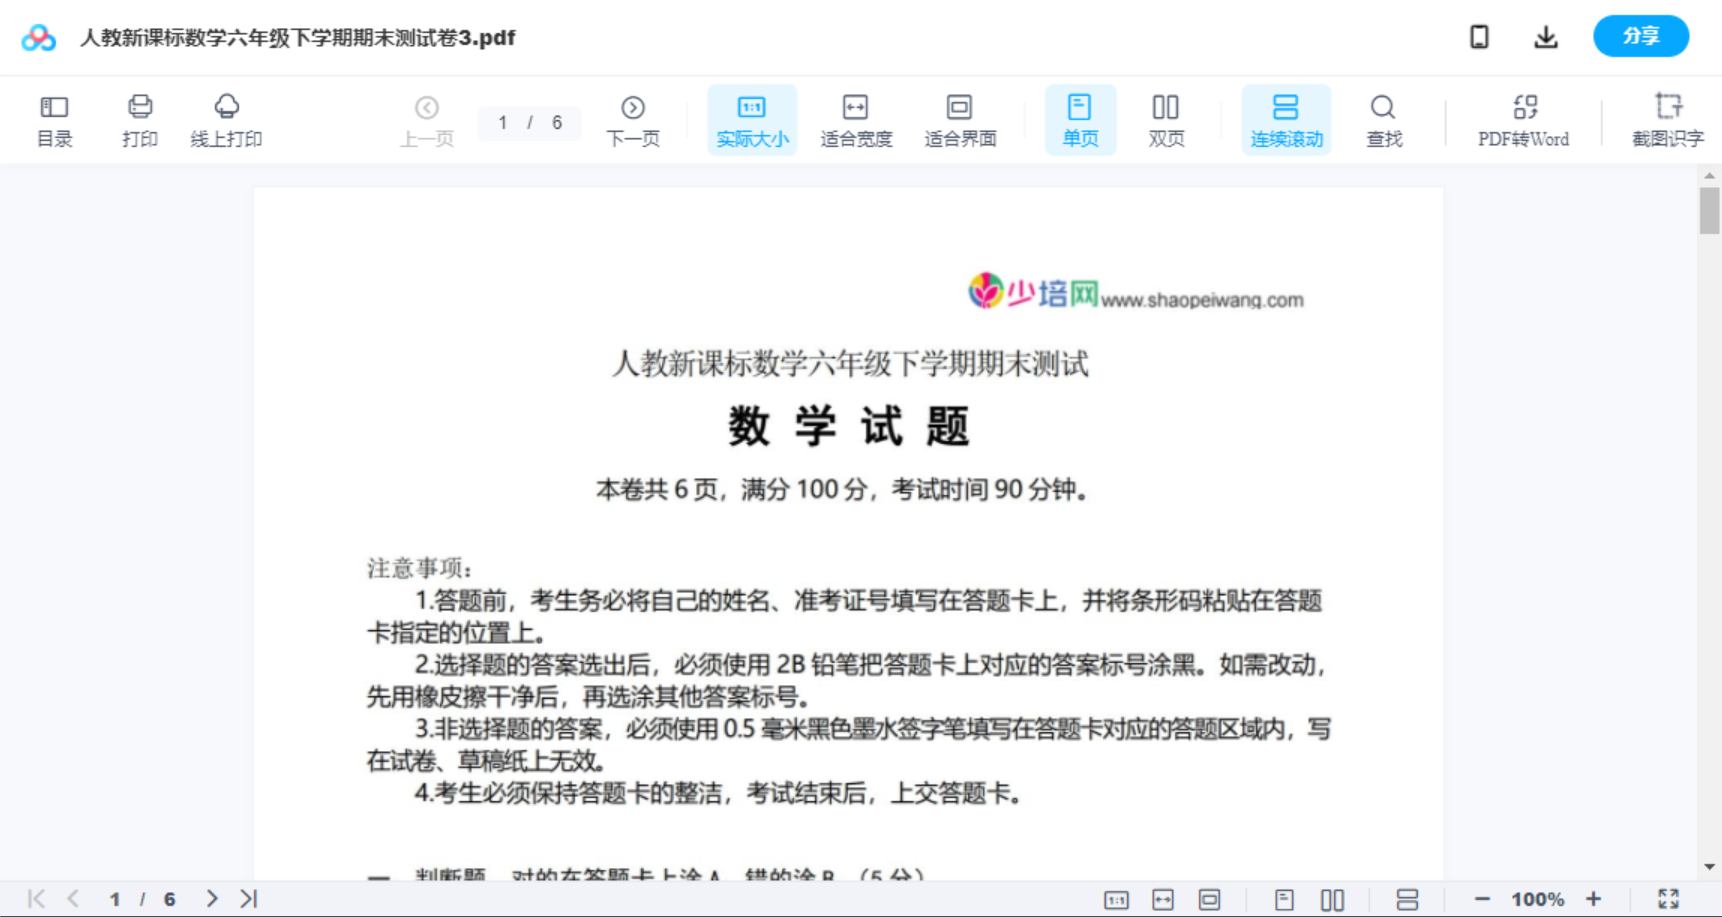Select 线上打印 online printing
This screenshot has width=1722, height=917.
point(227,119)
